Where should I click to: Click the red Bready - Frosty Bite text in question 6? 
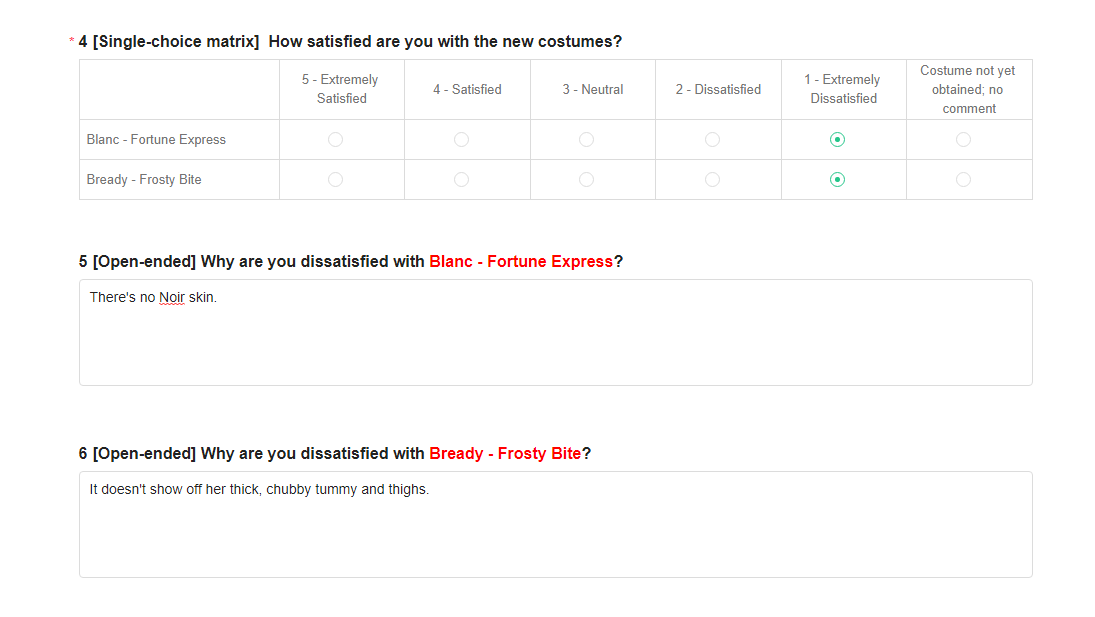[504, 454]
